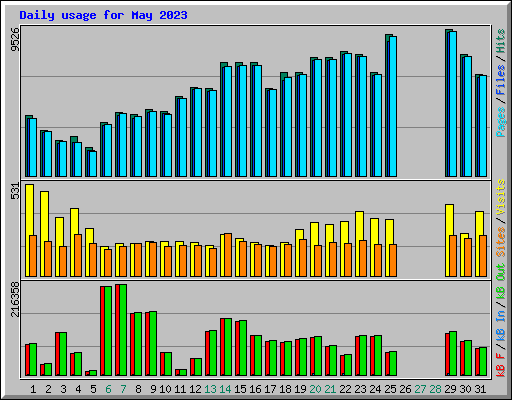Viewport: 512px width, 400px height.
Task: Click the cyan pages bar for day 25
Action: (x=393, y=107)
